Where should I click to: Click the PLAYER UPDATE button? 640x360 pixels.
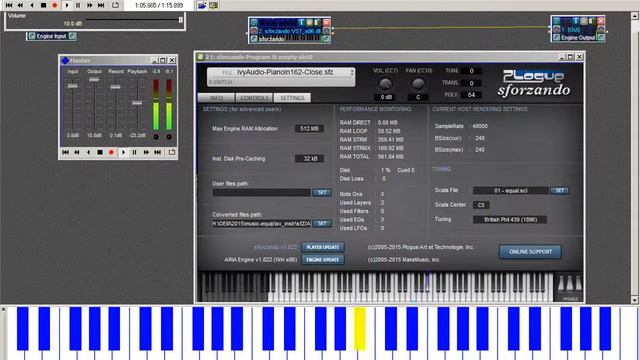(x=323, y=247)
